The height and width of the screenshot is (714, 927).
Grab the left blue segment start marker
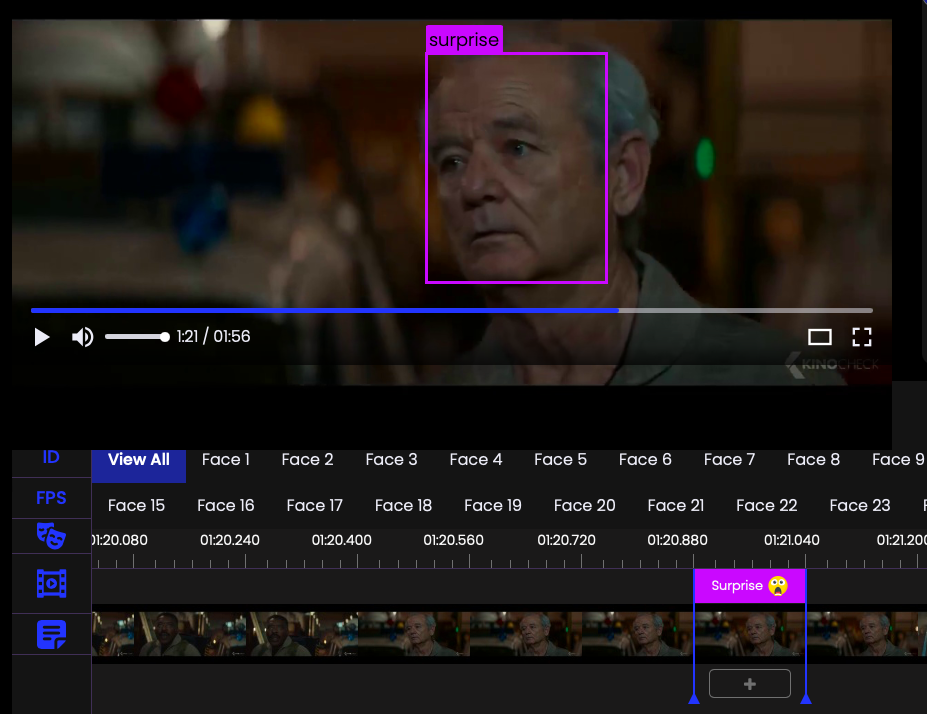click(694, 699)
